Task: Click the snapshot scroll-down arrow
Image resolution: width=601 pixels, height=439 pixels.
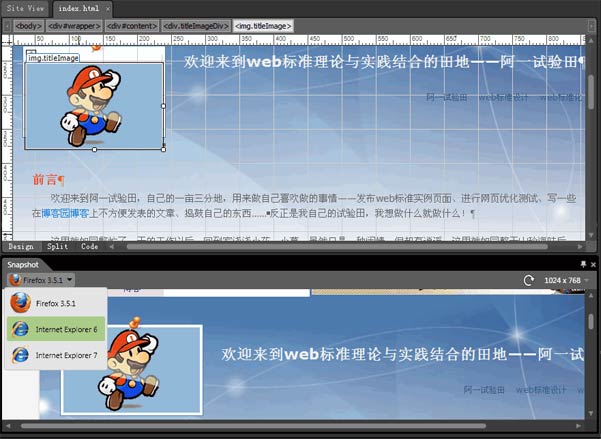Action: point(591,414)
